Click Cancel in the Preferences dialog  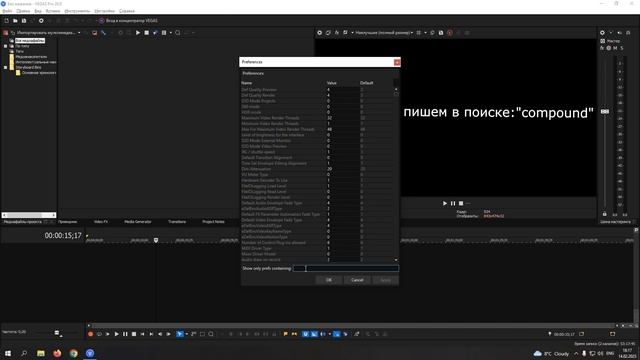357,280
